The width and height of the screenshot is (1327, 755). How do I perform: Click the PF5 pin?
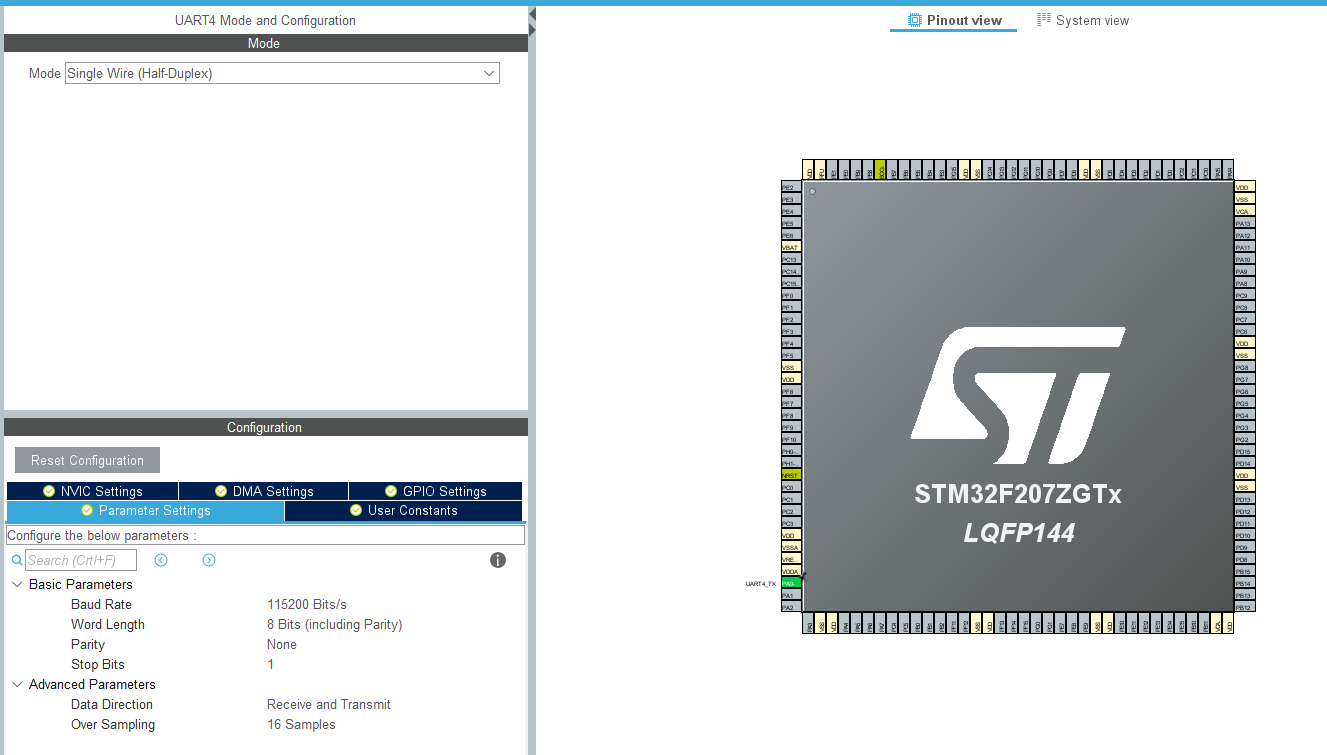[x=791, y=355]
